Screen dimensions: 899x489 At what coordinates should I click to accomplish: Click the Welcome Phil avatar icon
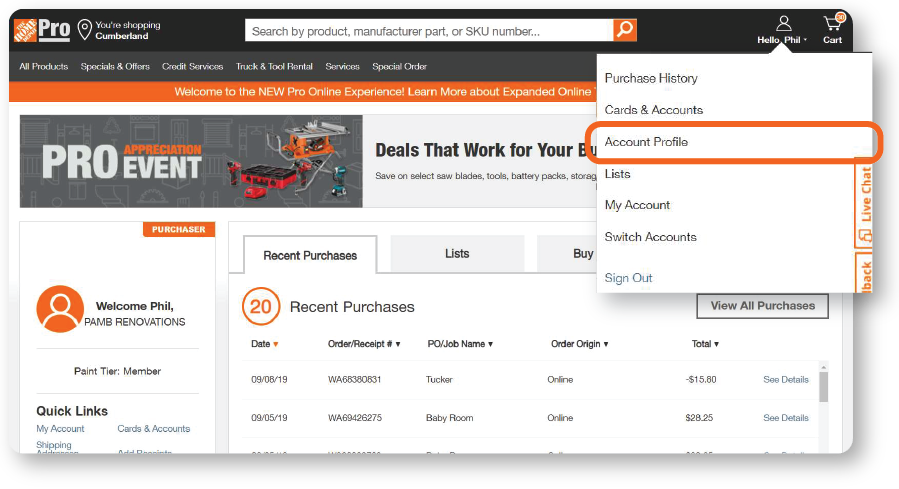tap(60, 309)
